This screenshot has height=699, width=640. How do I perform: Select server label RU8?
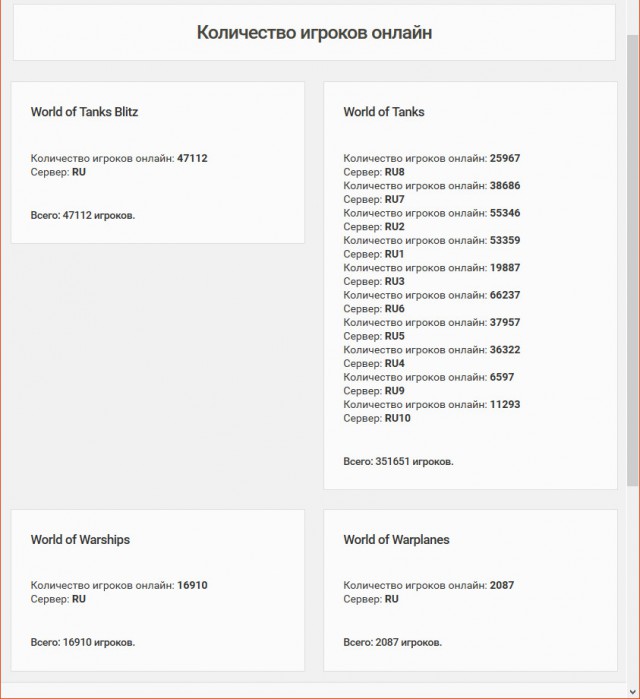[394, 172]
